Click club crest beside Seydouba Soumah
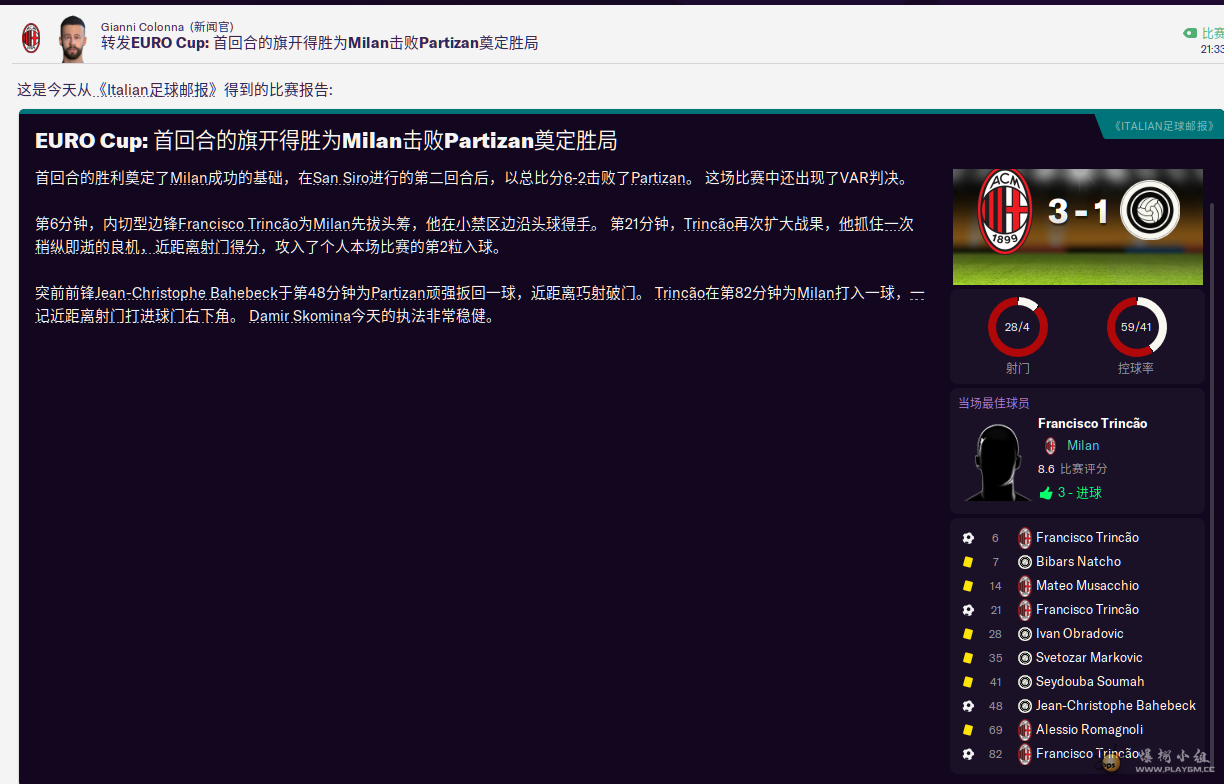 [x=1024, y=682]
